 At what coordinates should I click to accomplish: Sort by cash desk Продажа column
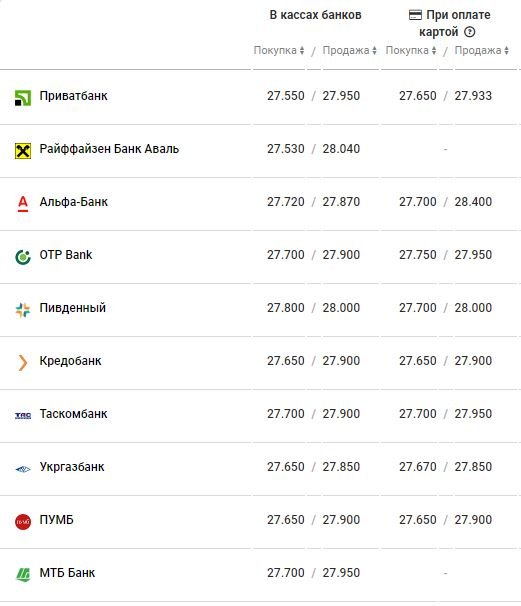[x=349, y=50]
